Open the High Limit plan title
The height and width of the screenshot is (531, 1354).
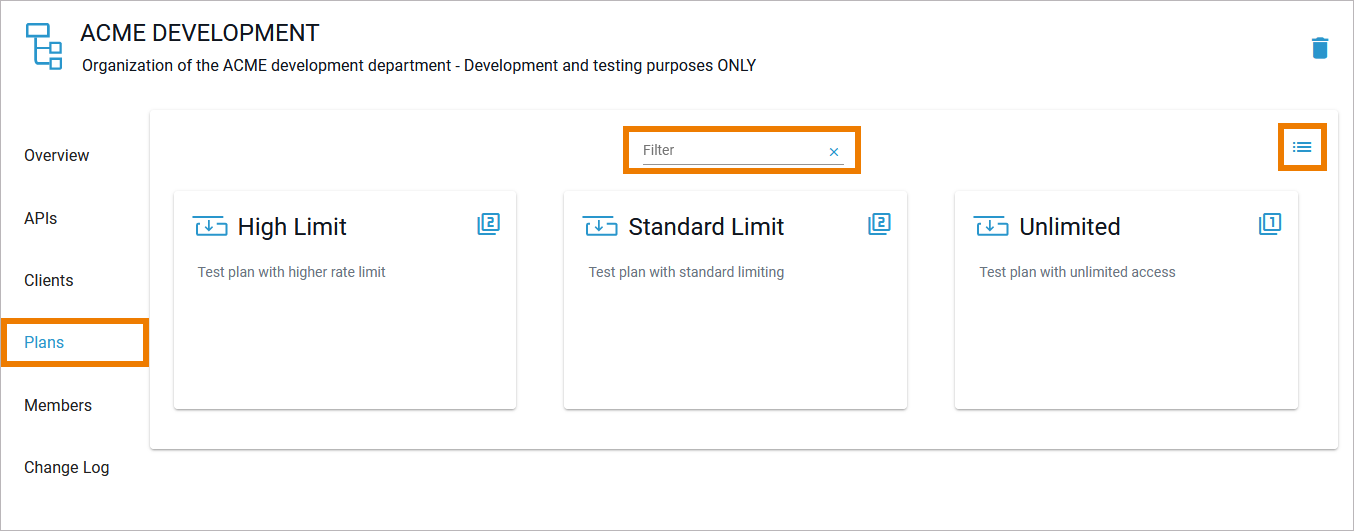292,227
